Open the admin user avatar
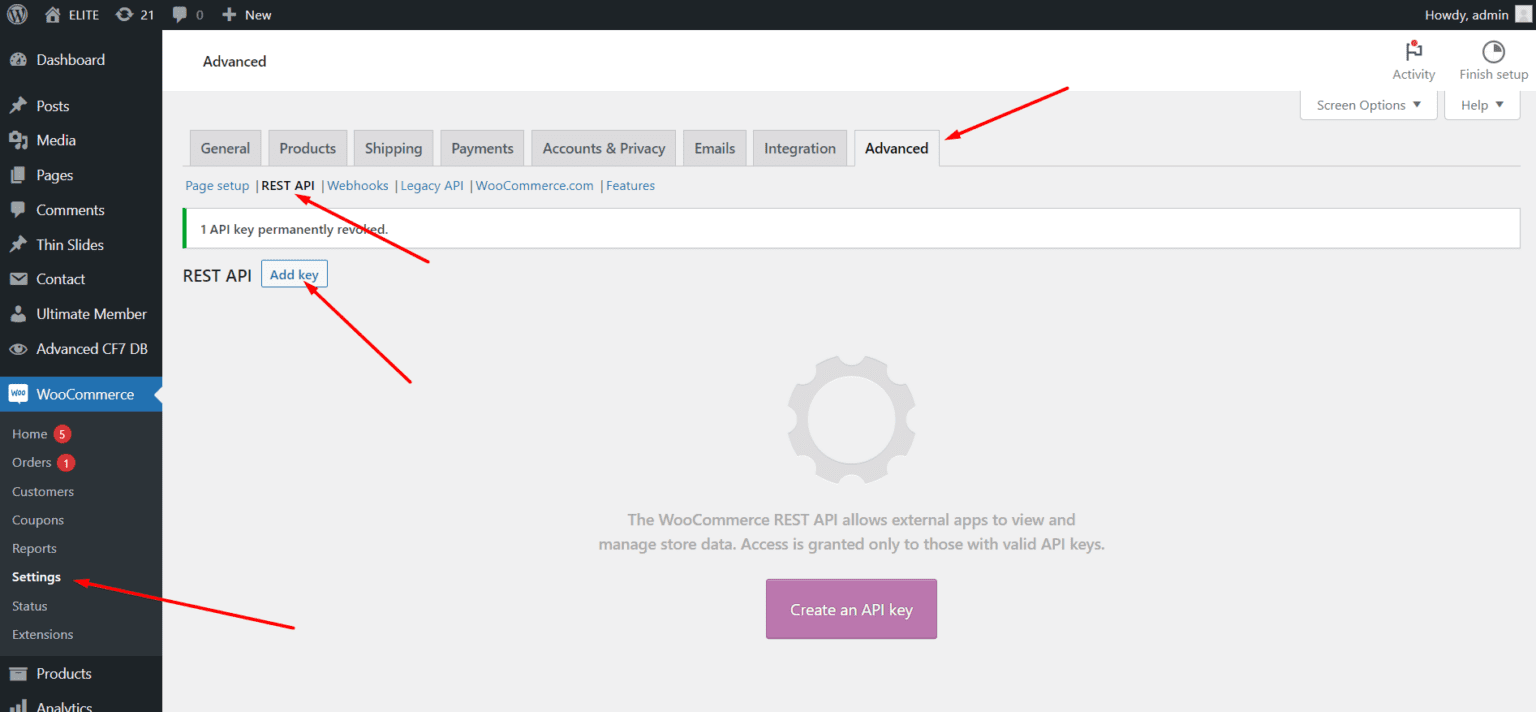Viewport: 1536px width, 712px height. point(1523,14)
